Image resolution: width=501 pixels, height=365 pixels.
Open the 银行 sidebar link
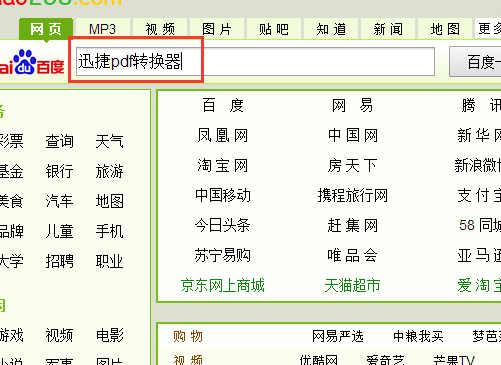click(x=59, y=171)
